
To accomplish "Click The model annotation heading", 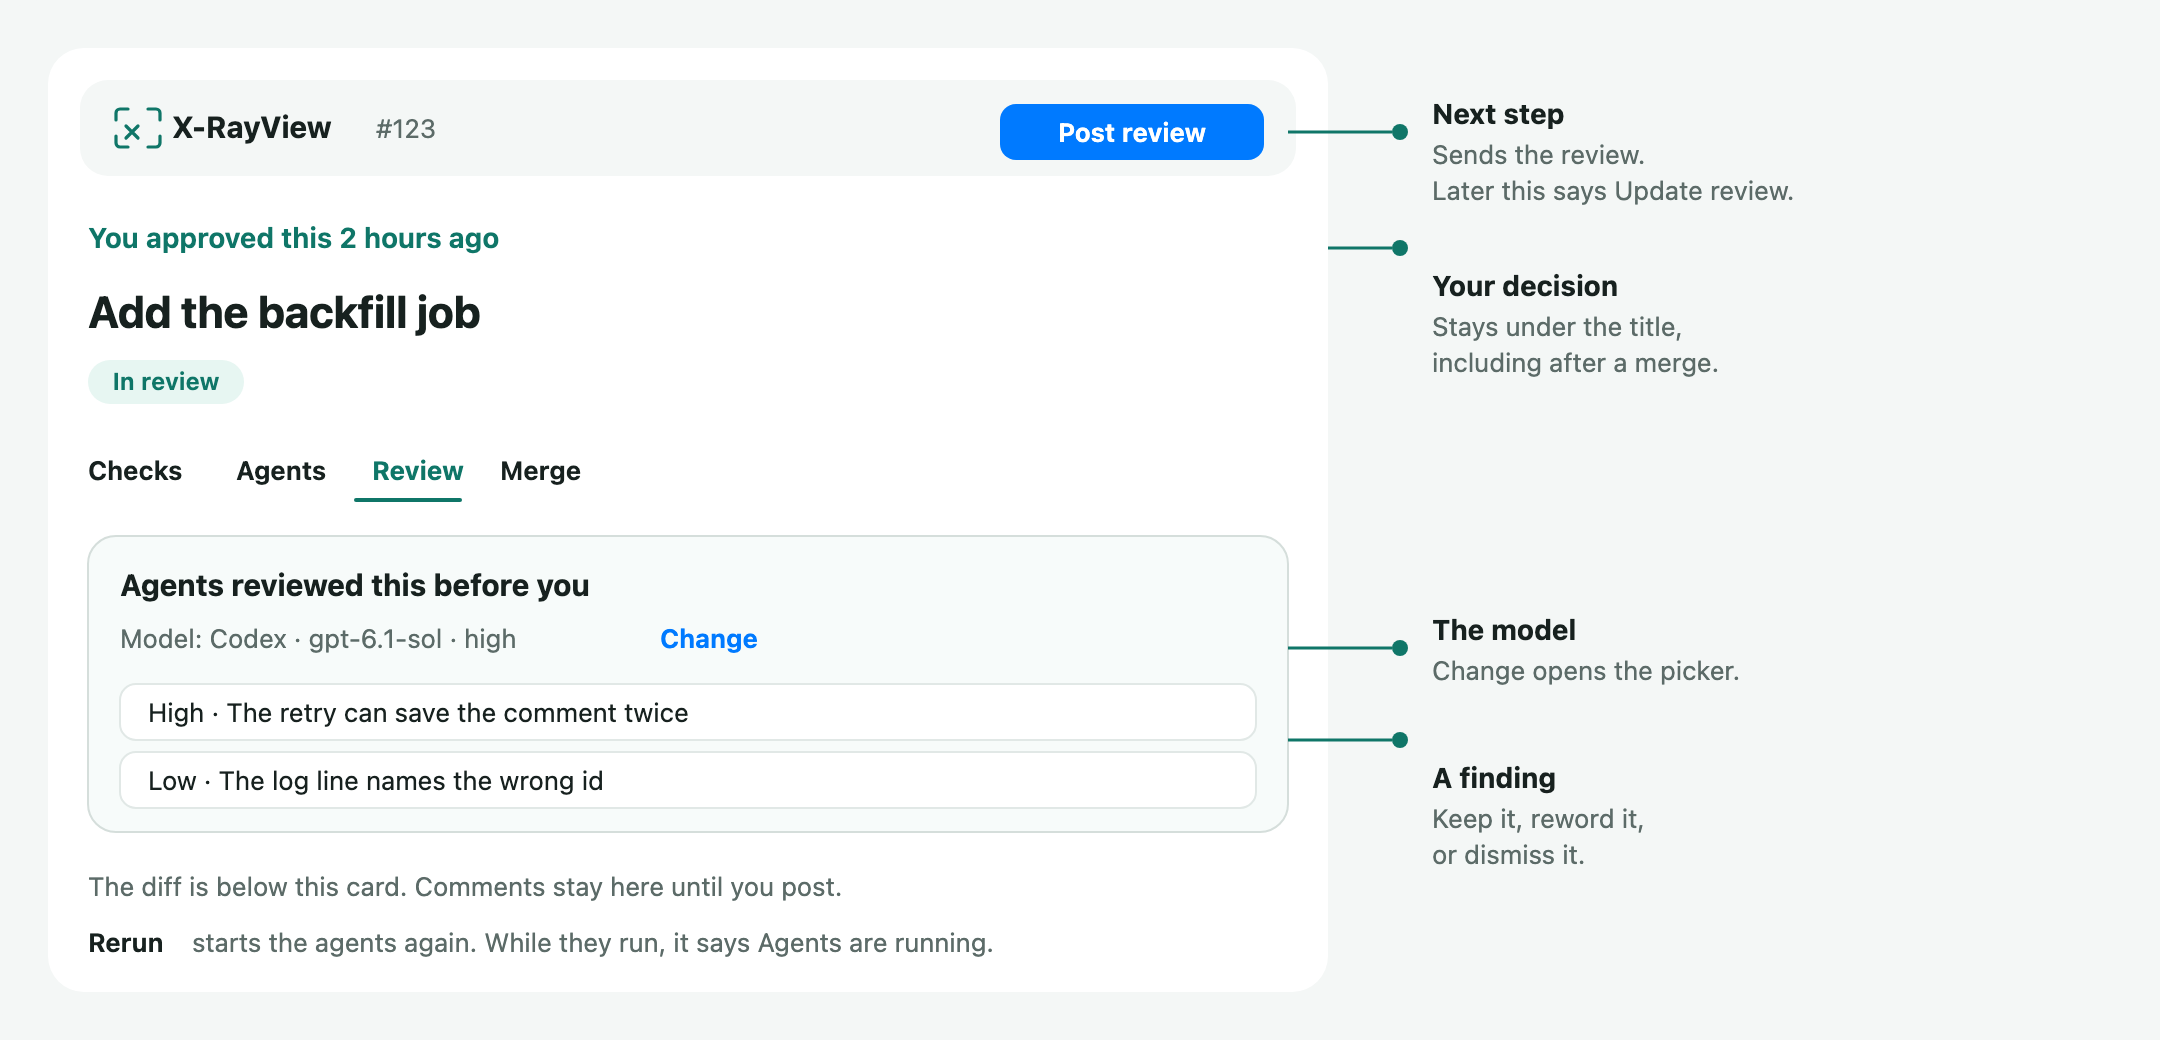I will pos(1504,630).
